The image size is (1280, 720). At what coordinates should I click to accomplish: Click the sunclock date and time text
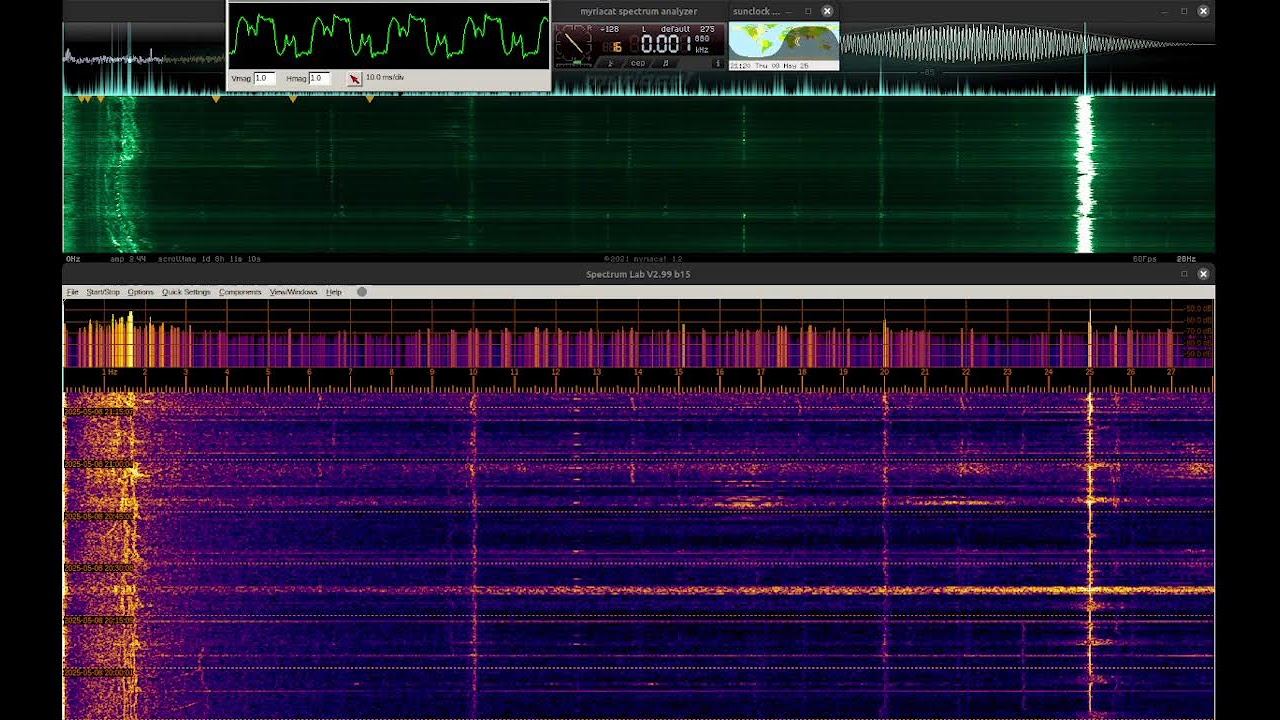(769, 65)
